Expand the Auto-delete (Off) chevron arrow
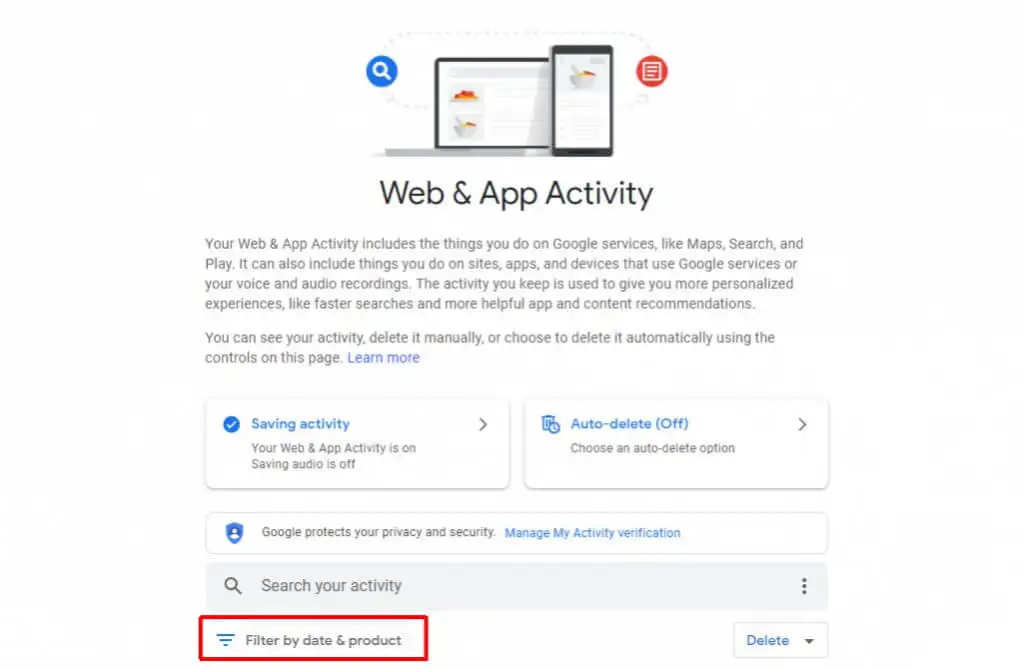The image size is (1024, 670). (803, 424)
